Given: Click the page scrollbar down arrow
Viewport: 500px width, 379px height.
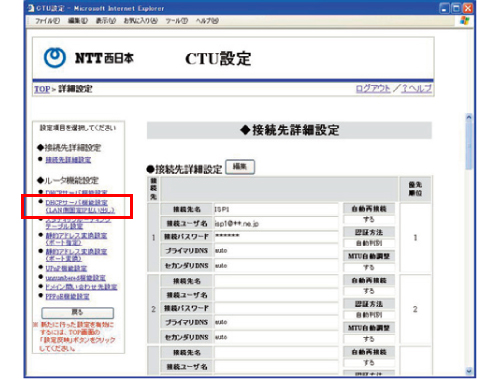Looking at the screenshot, I should [469, 371].
